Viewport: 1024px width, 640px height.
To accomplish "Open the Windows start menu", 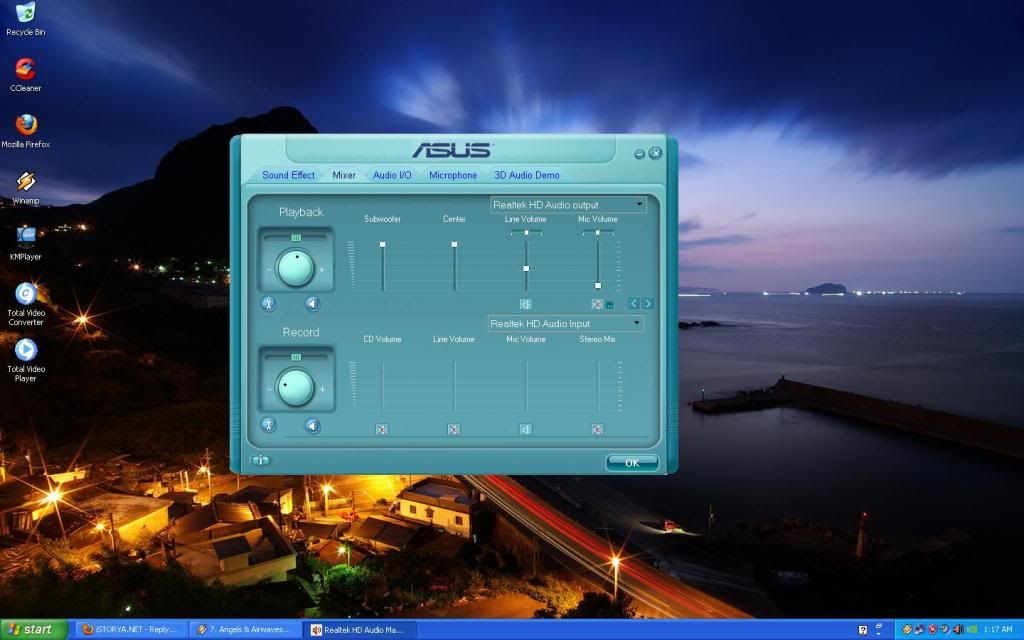I will [x=33, y=630].
